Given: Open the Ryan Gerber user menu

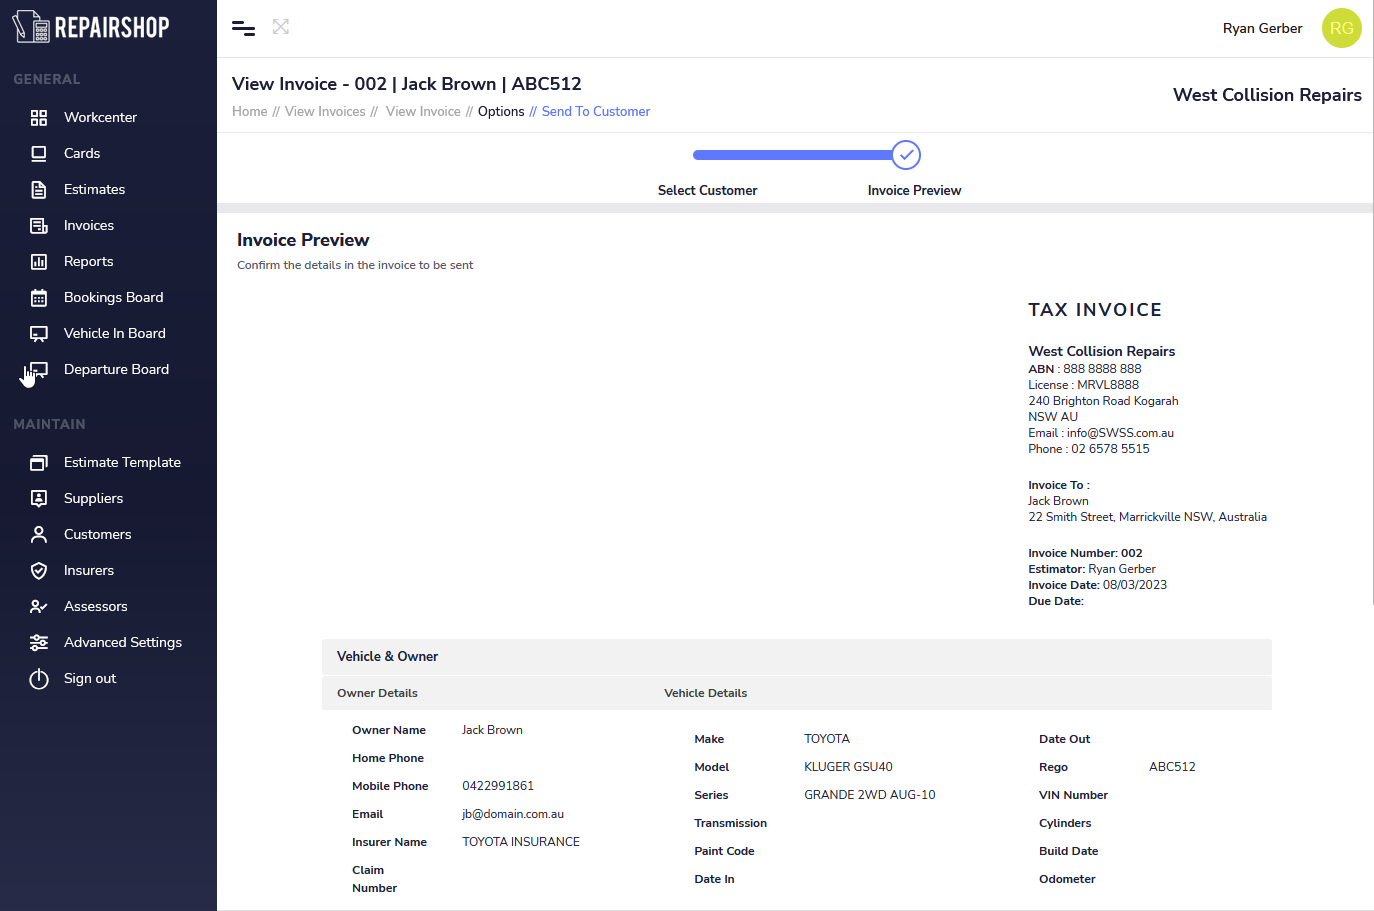Looking at the screenshot, I should coord(1262,28).
